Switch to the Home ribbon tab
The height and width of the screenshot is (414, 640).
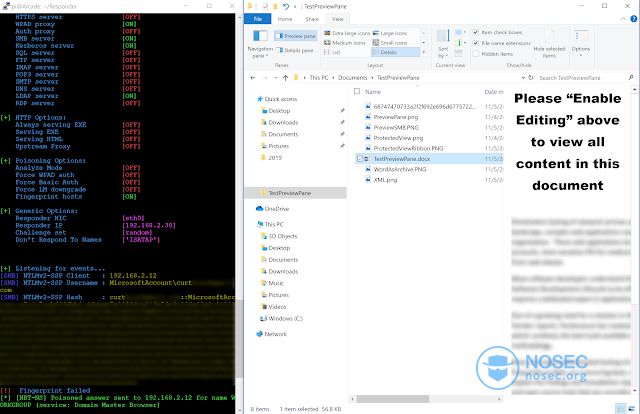click(284, 19)
